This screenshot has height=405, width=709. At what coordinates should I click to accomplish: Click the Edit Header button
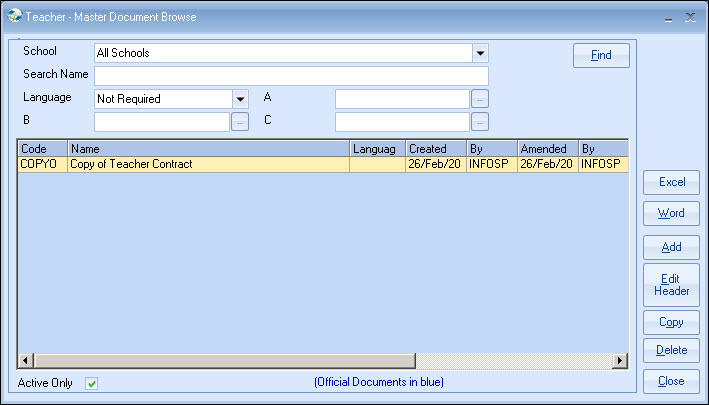pos(671,285)
